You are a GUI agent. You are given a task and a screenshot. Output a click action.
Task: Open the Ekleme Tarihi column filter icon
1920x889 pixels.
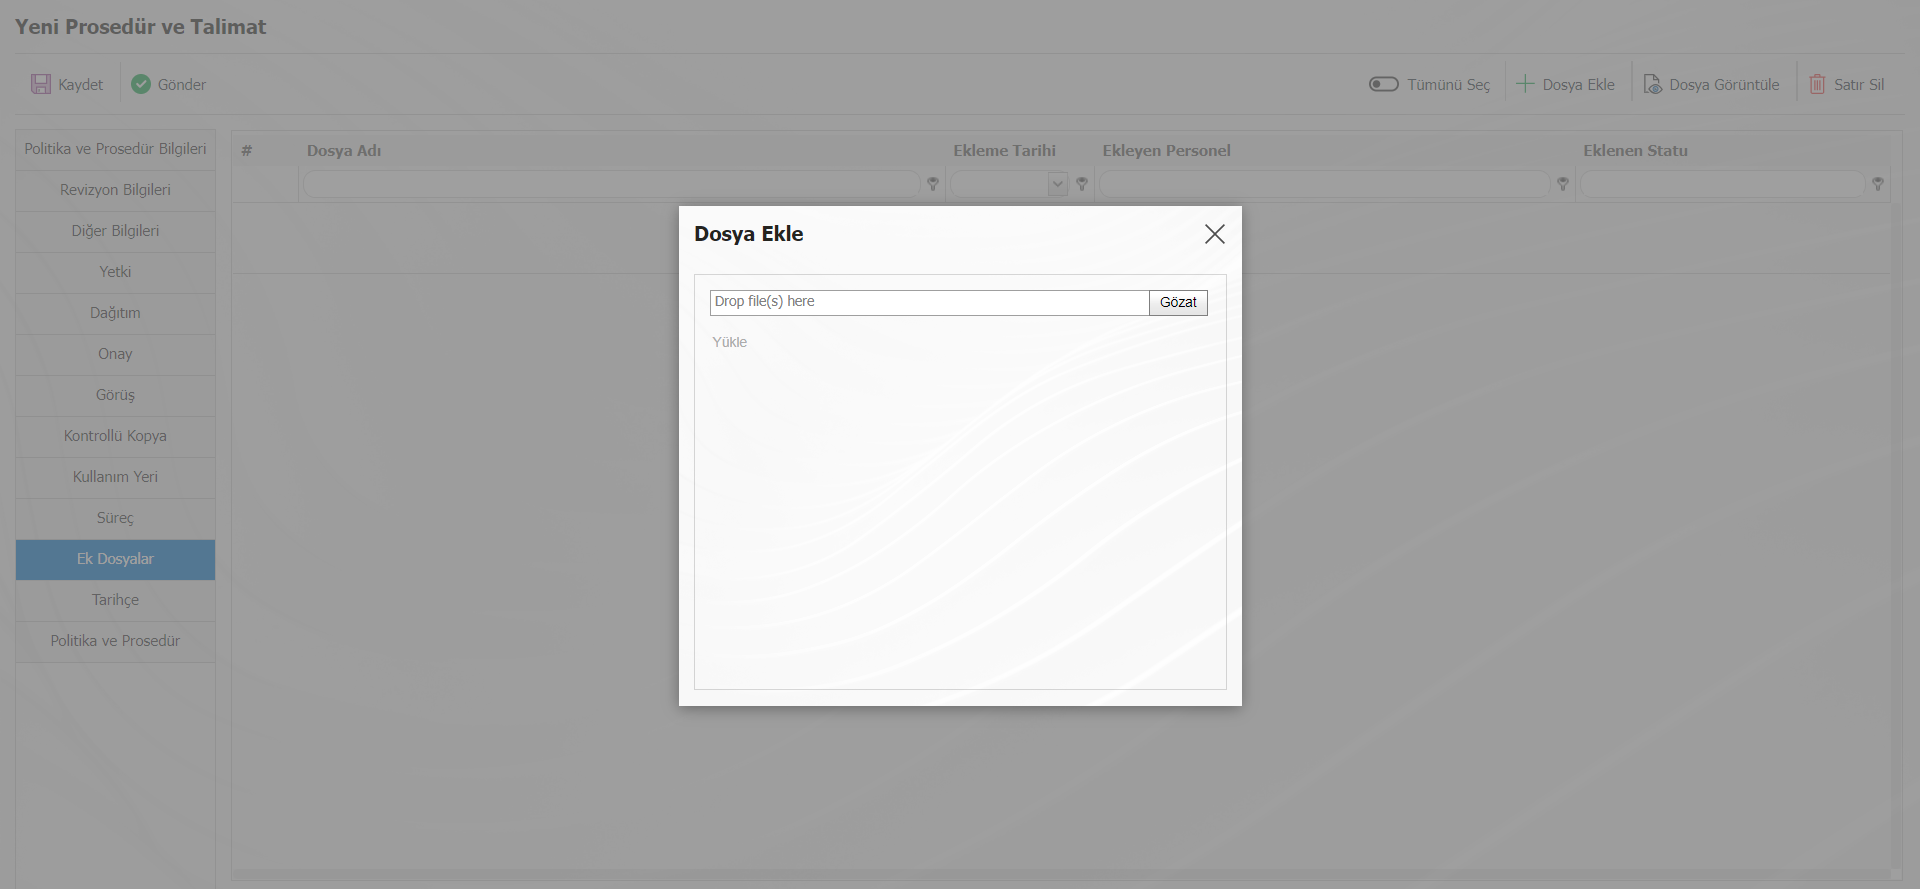coord(1082,184)
